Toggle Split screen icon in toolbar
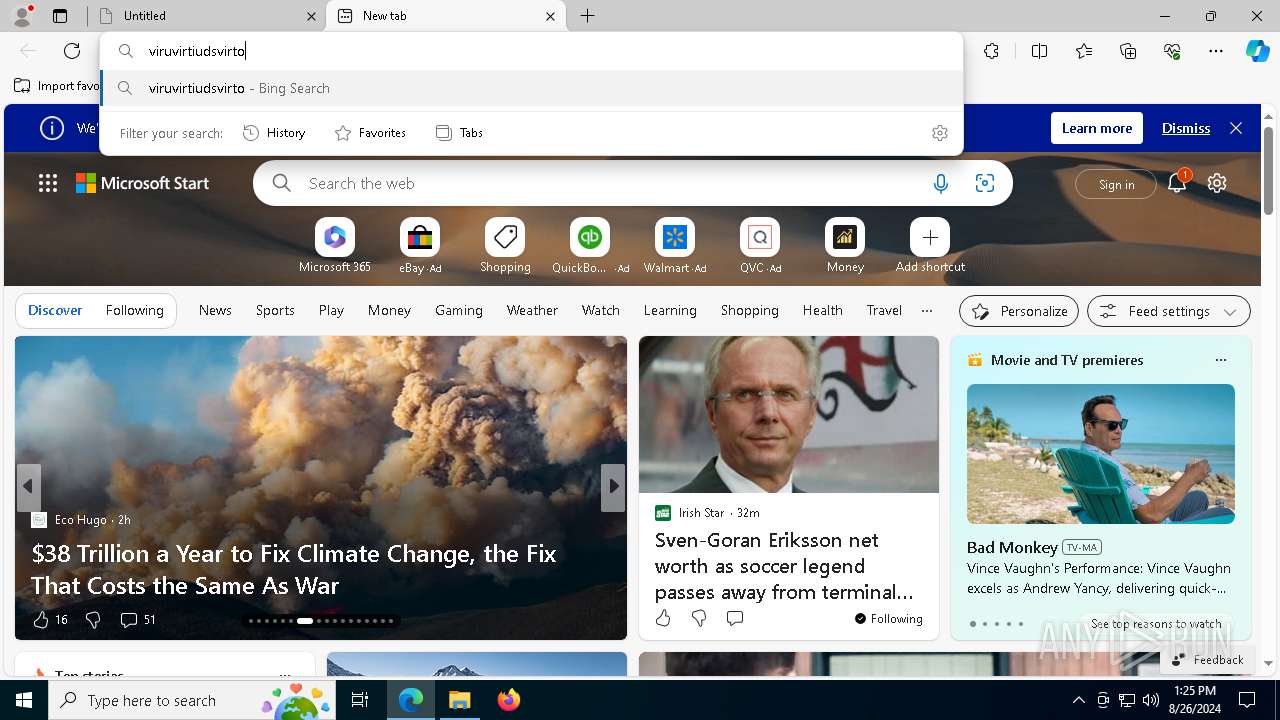This screenshot has height=720, width=1280. (x=1039, y=51)
